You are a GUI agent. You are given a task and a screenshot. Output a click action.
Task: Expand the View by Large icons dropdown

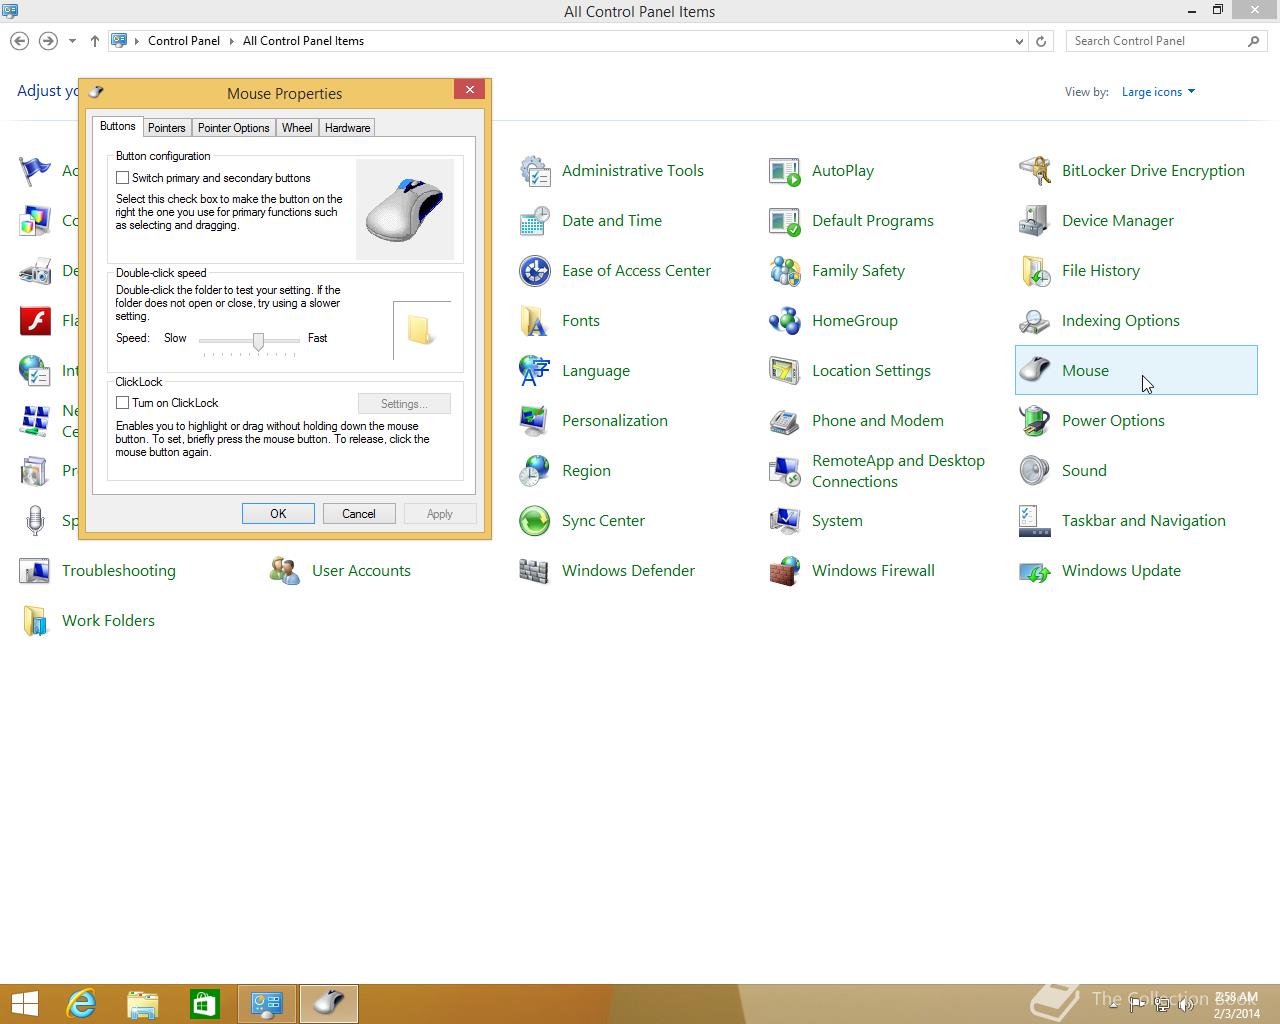click(x=1158, y=92)
